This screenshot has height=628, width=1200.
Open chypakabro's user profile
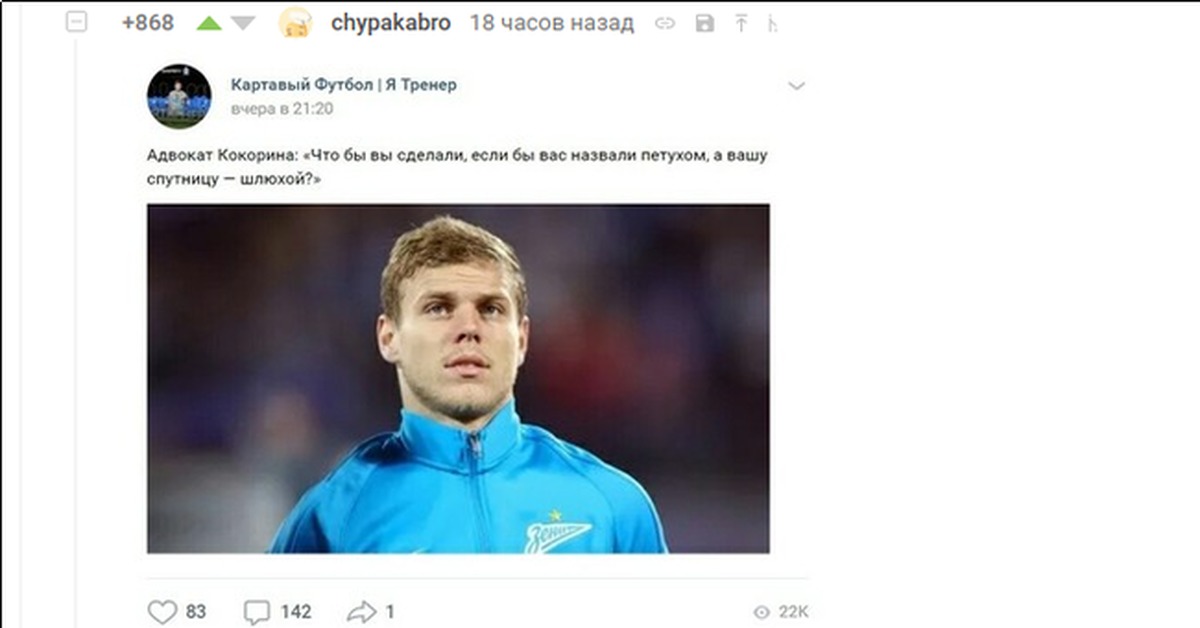click(390, 23)
